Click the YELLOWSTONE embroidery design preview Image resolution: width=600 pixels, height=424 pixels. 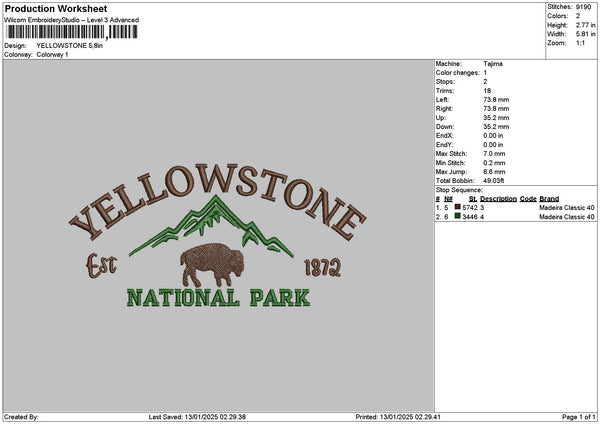[217, 235]
